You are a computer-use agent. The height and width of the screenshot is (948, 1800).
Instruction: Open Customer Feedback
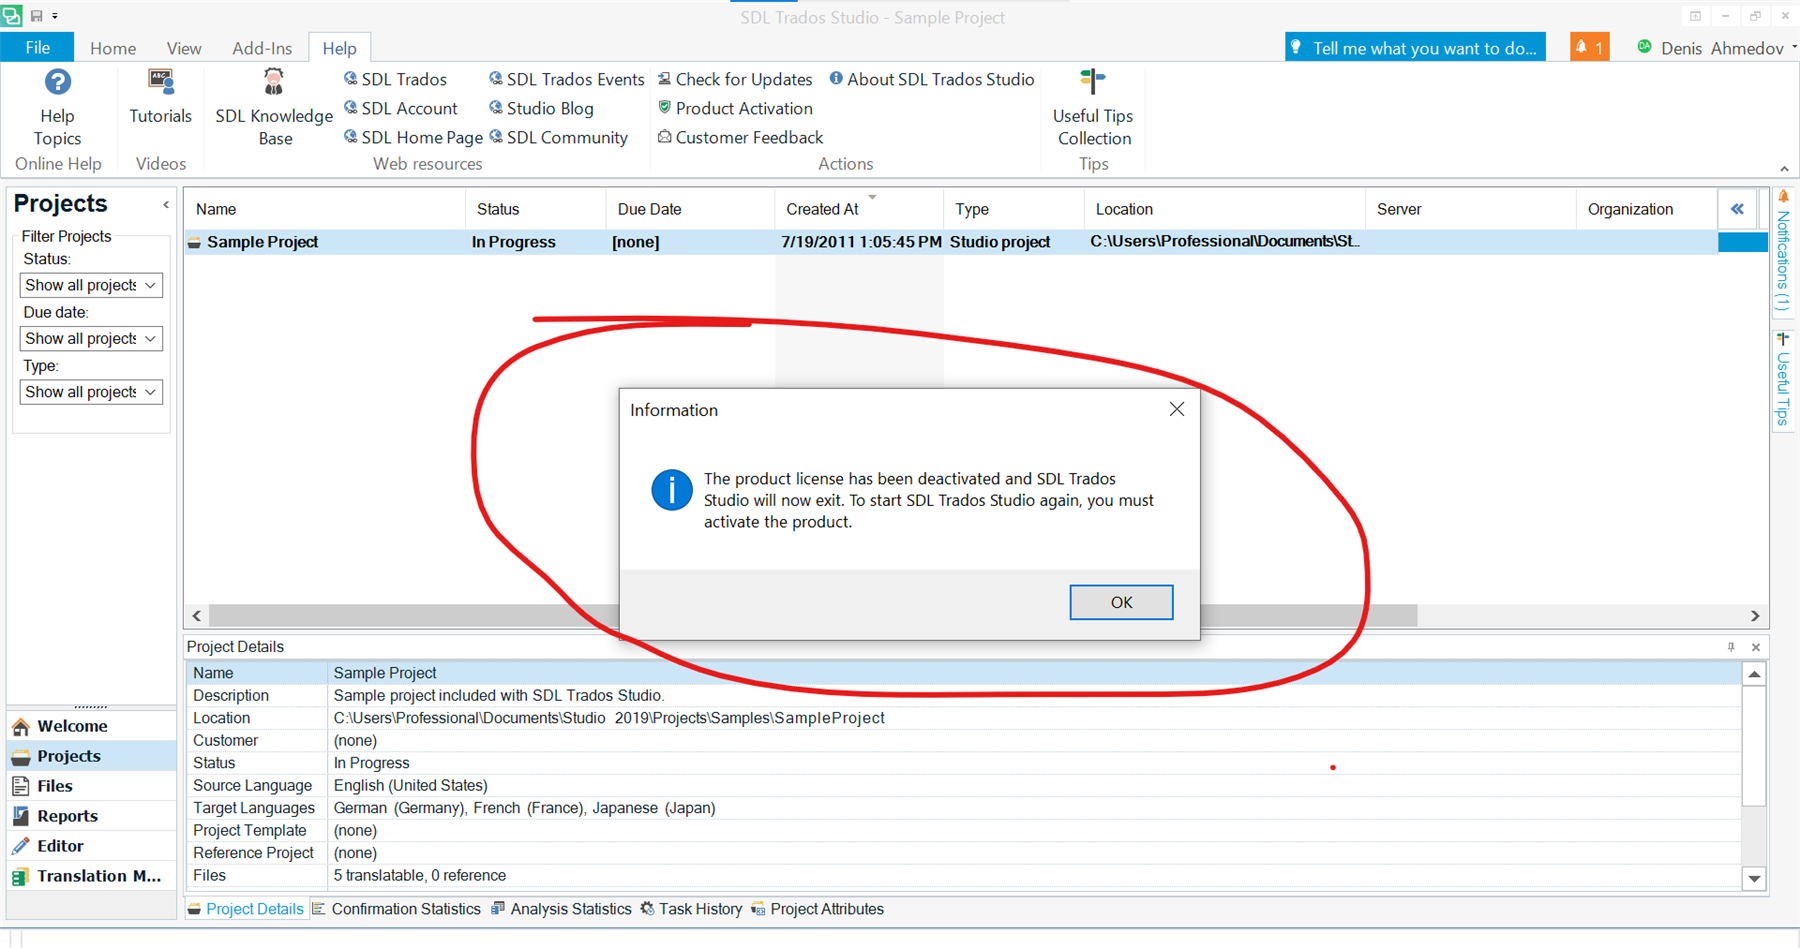coord(740,137)
